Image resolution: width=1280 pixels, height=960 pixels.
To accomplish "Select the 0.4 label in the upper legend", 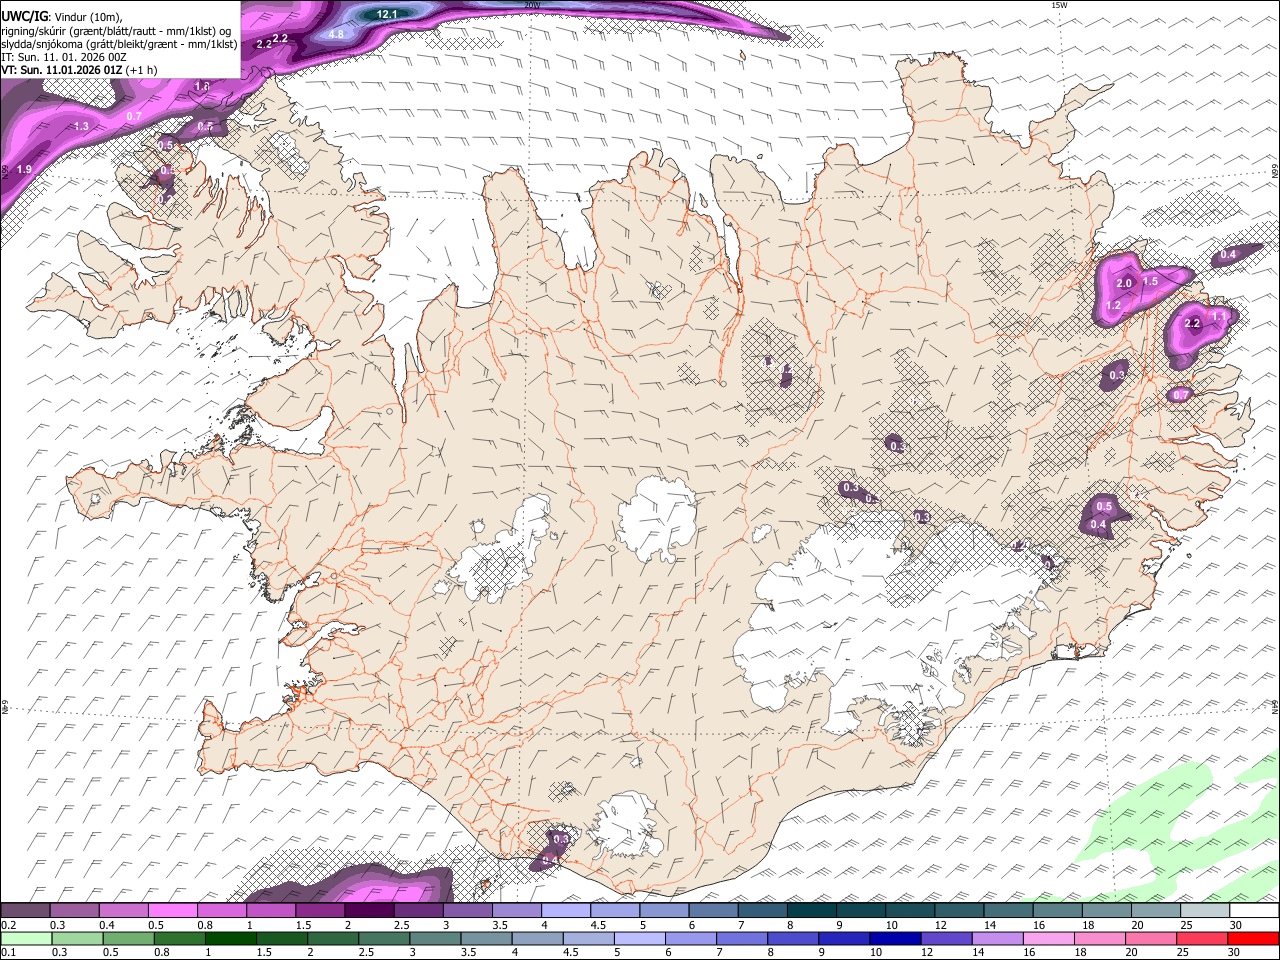I will (x=107, y=925).
